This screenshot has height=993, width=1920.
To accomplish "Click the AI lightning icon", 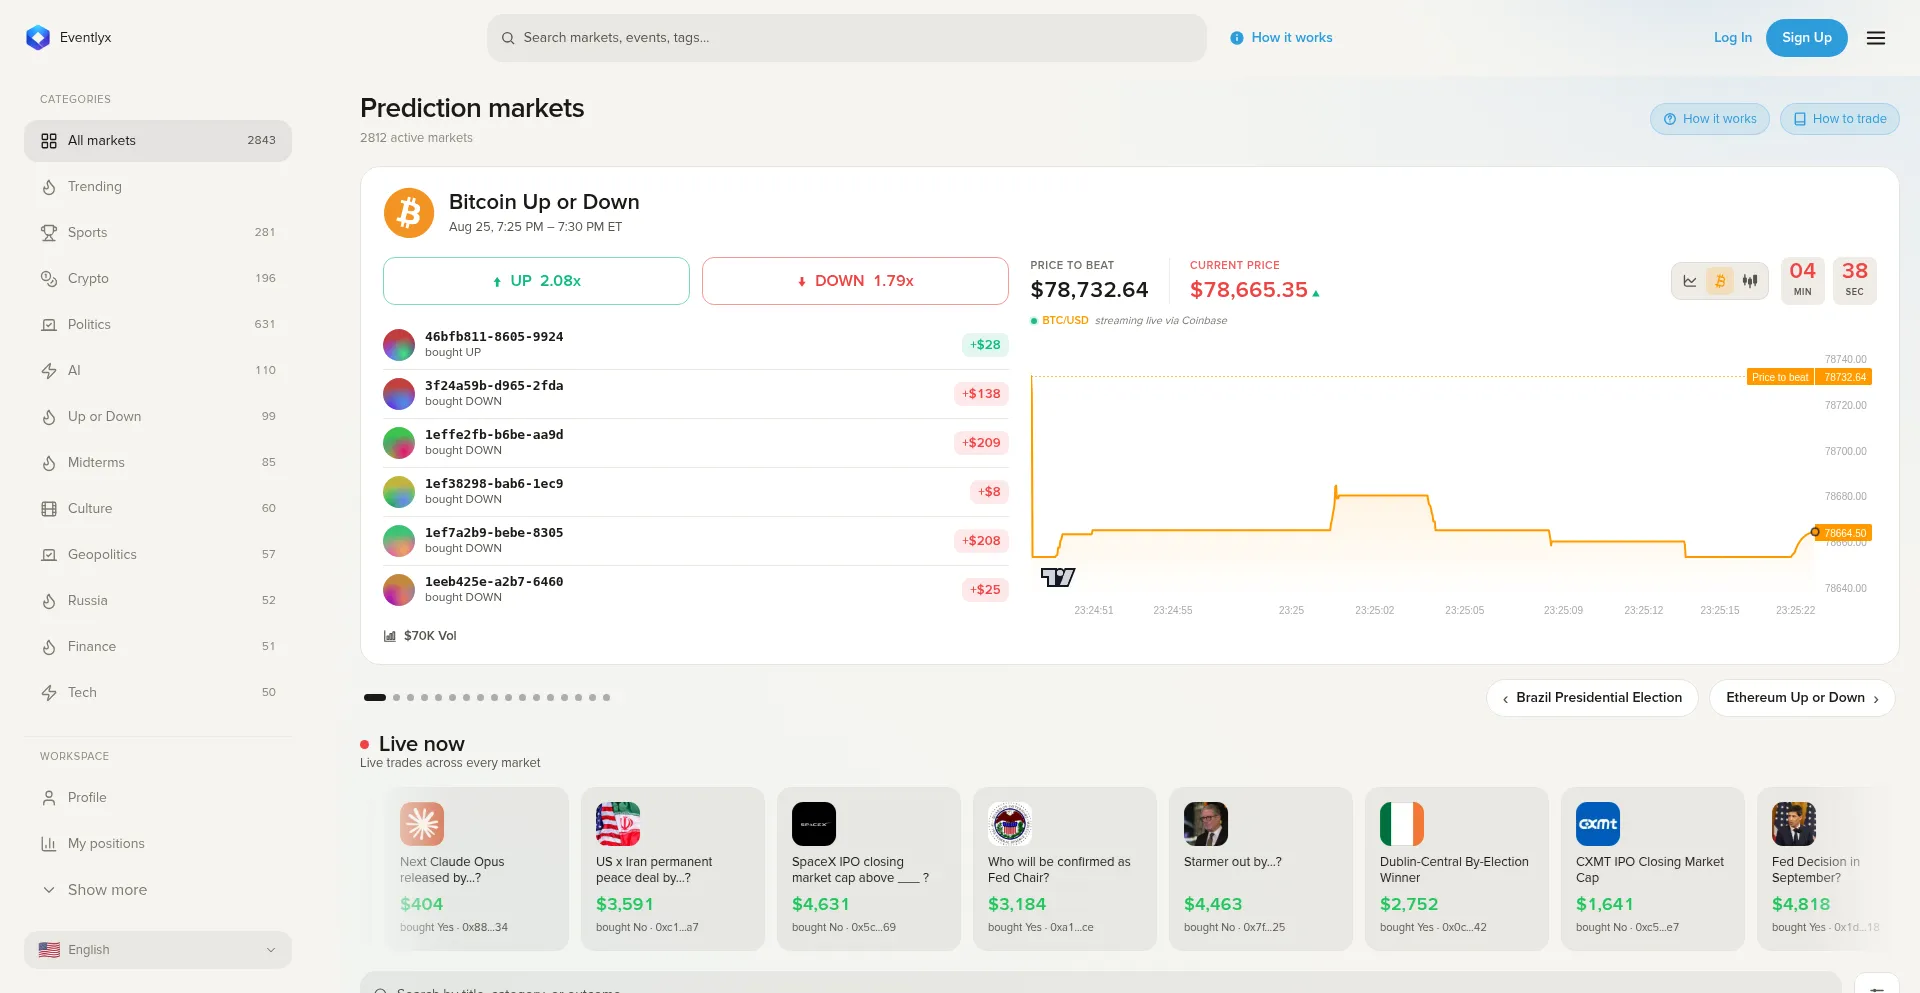I will pos(49,371).
